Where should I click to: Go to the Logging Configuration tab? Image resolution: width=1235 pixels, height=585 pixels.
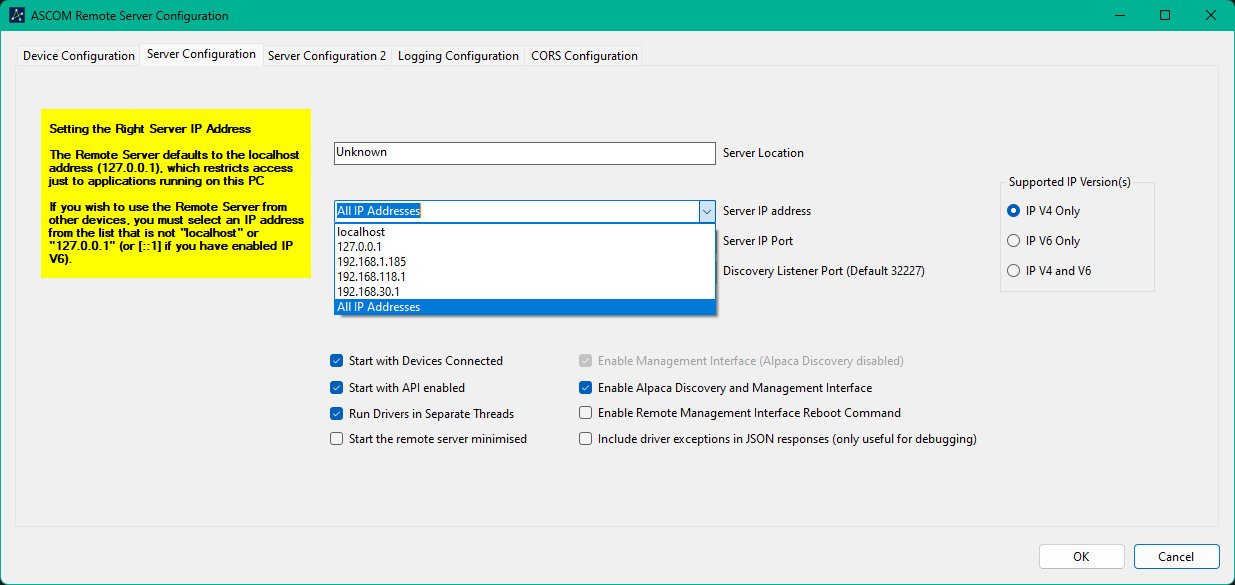[458, 56]
